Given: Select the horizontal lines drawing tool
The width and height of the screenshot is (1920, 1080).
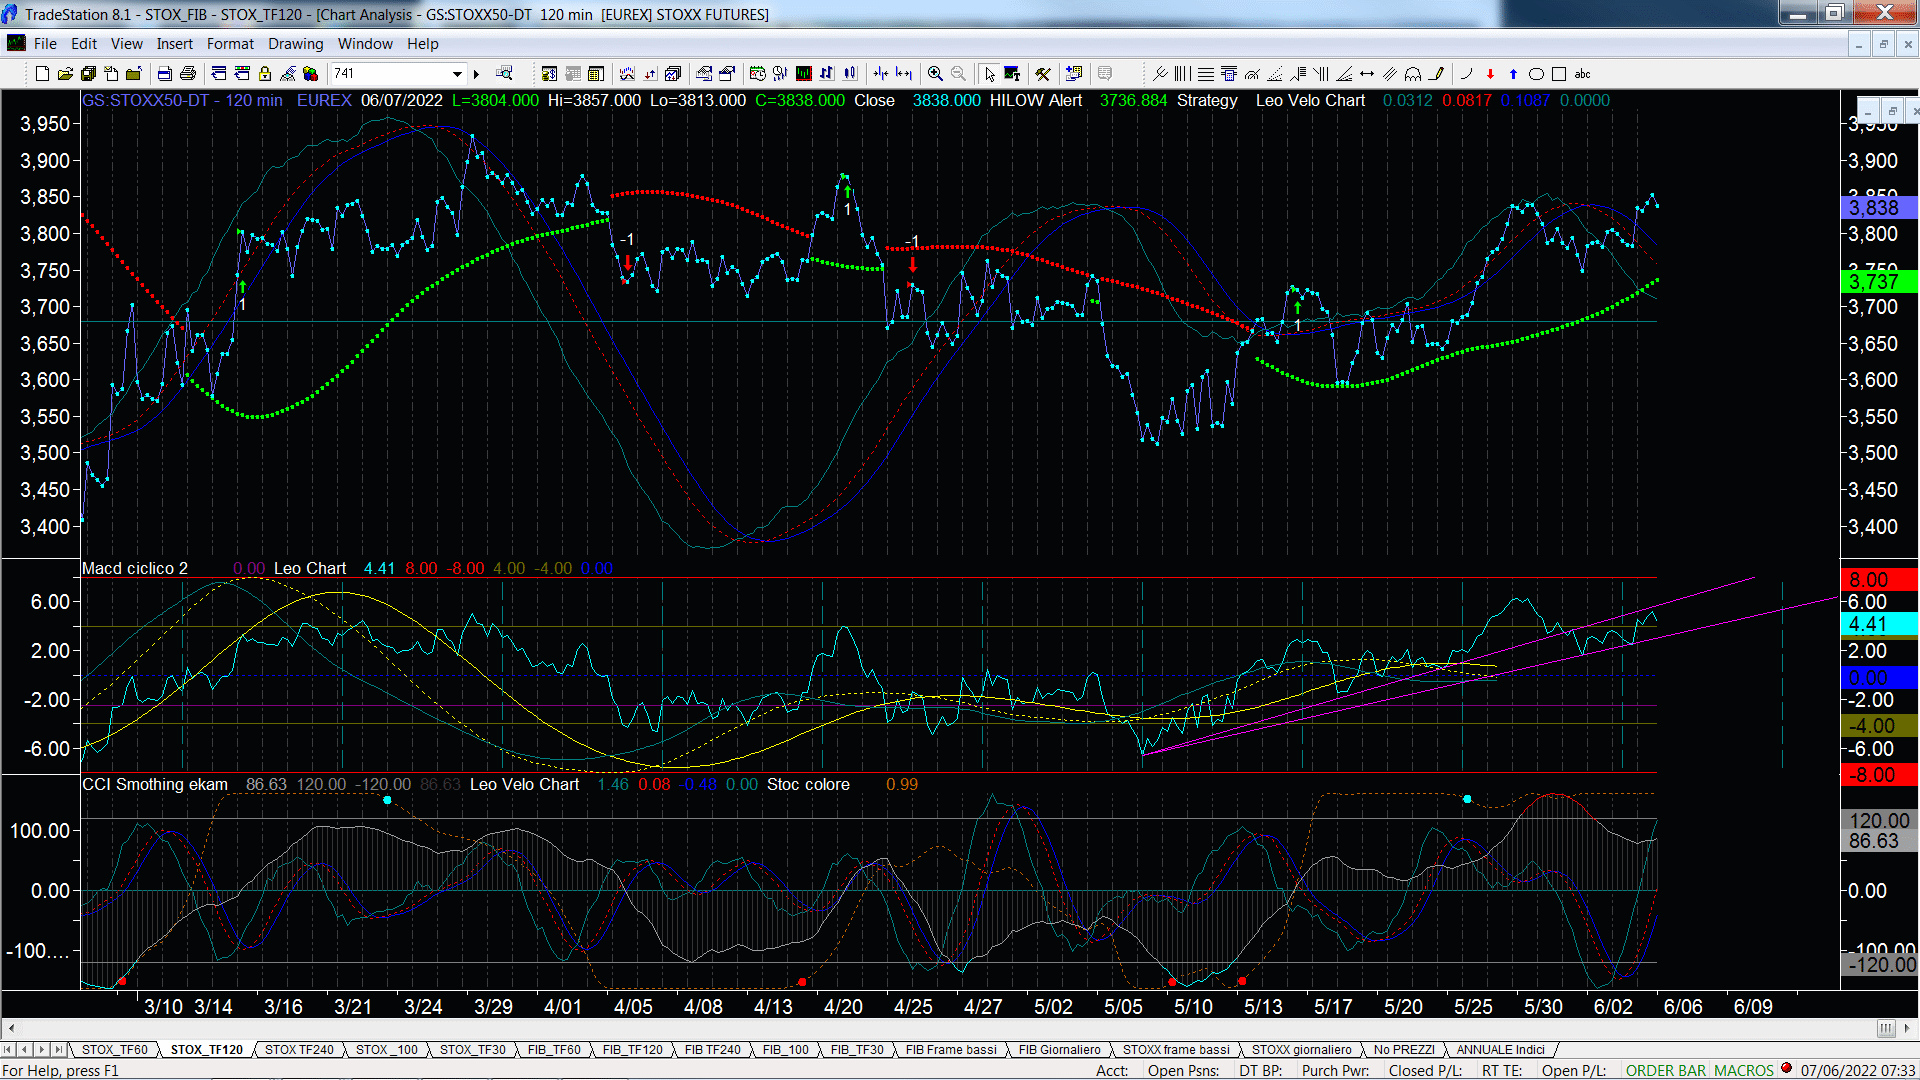Looking at the screenshot, I should tap(1206, 74).
